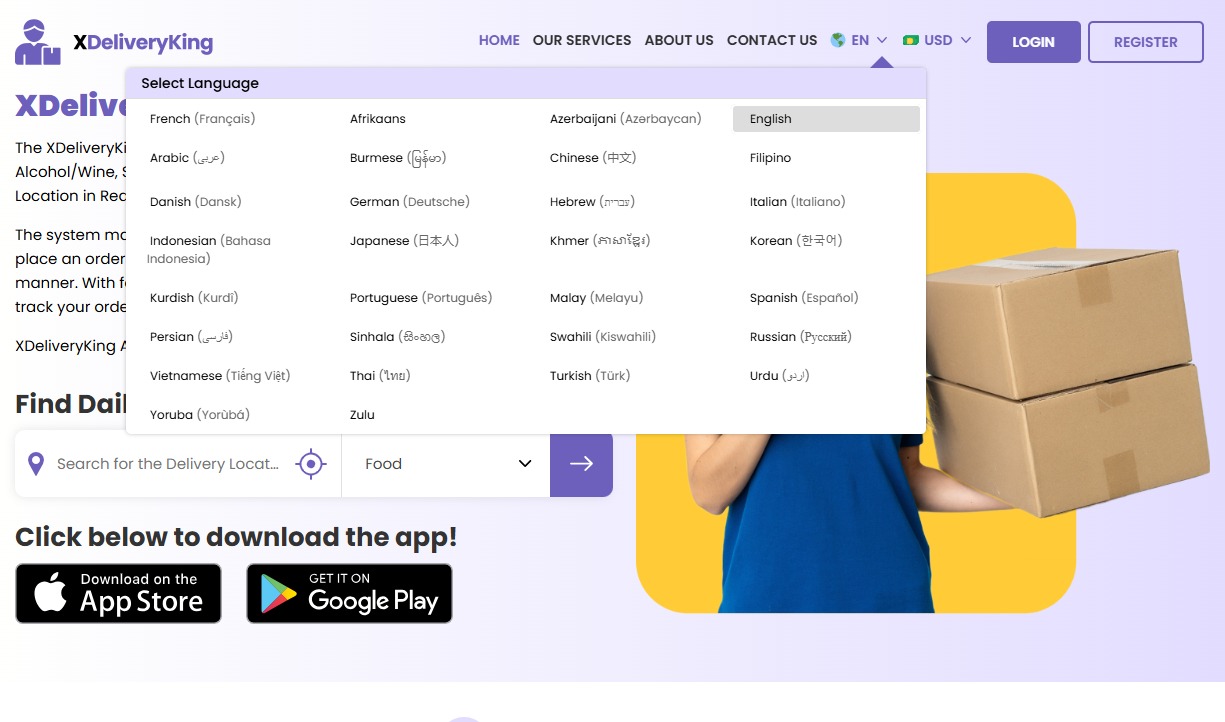
Task: Click the purple arrow search button
Action: pyautogui.click(x=581, y=463)
